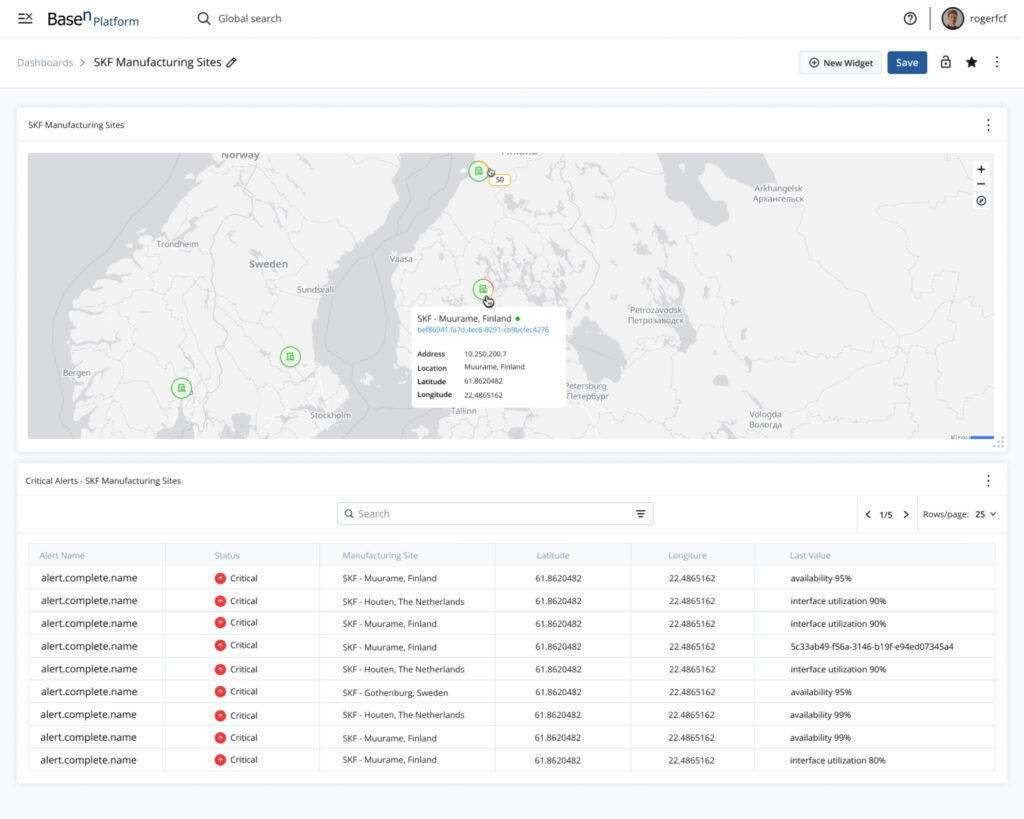Viewport: 1024px width, 819px height.
Task: Click the 50 cluster badge on map
Action: pos(500,180)
